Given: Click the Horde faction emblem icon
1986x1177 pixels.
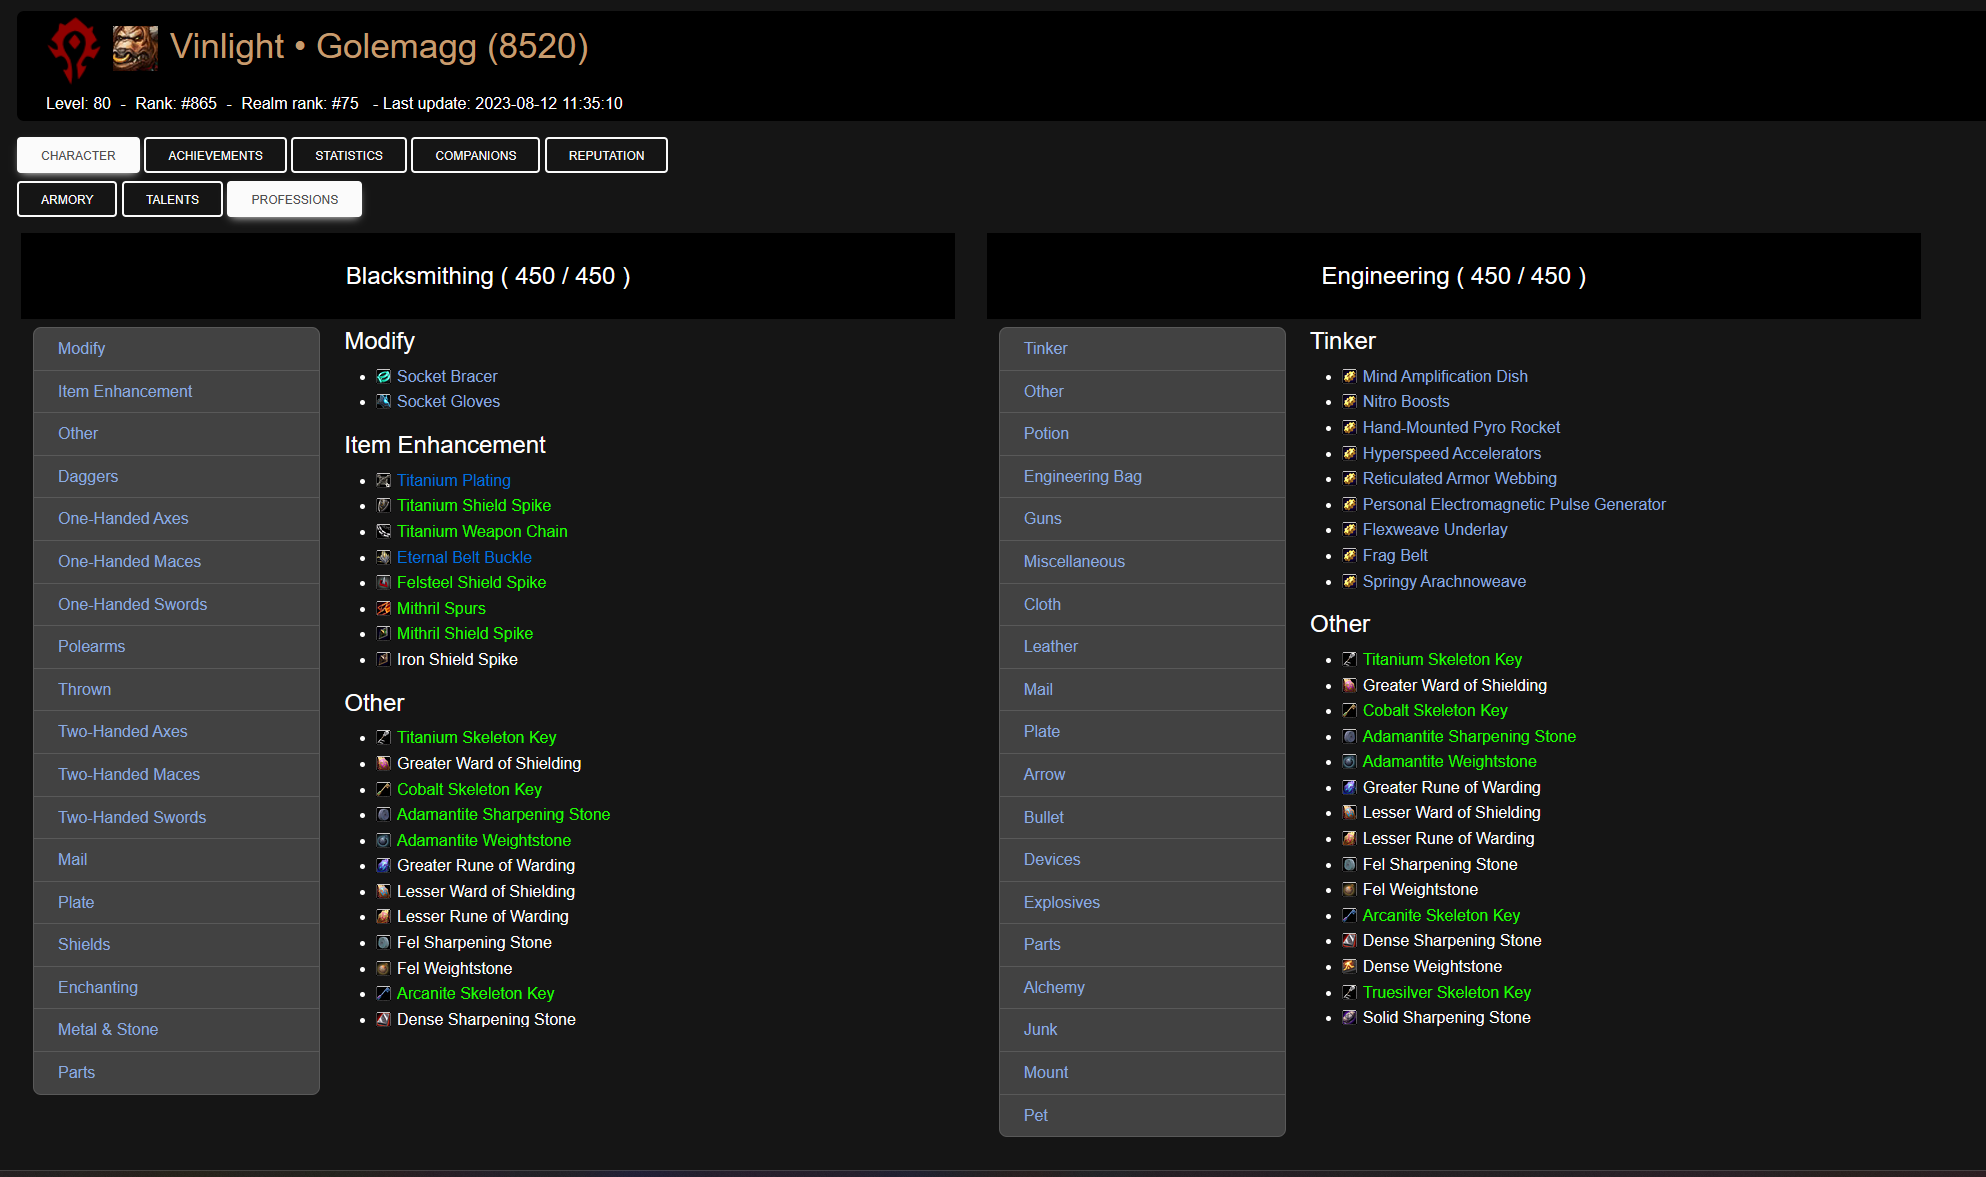Looking at the screenshot, I should [74, 48].
